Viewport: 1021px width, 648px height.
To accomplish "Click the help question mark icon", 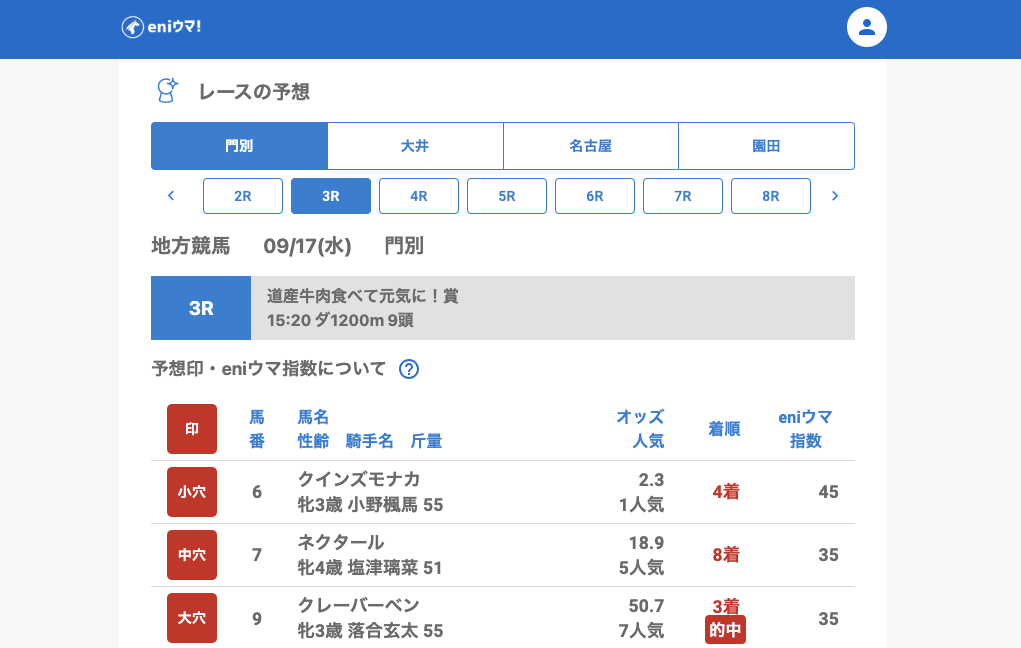I will 408,369.
